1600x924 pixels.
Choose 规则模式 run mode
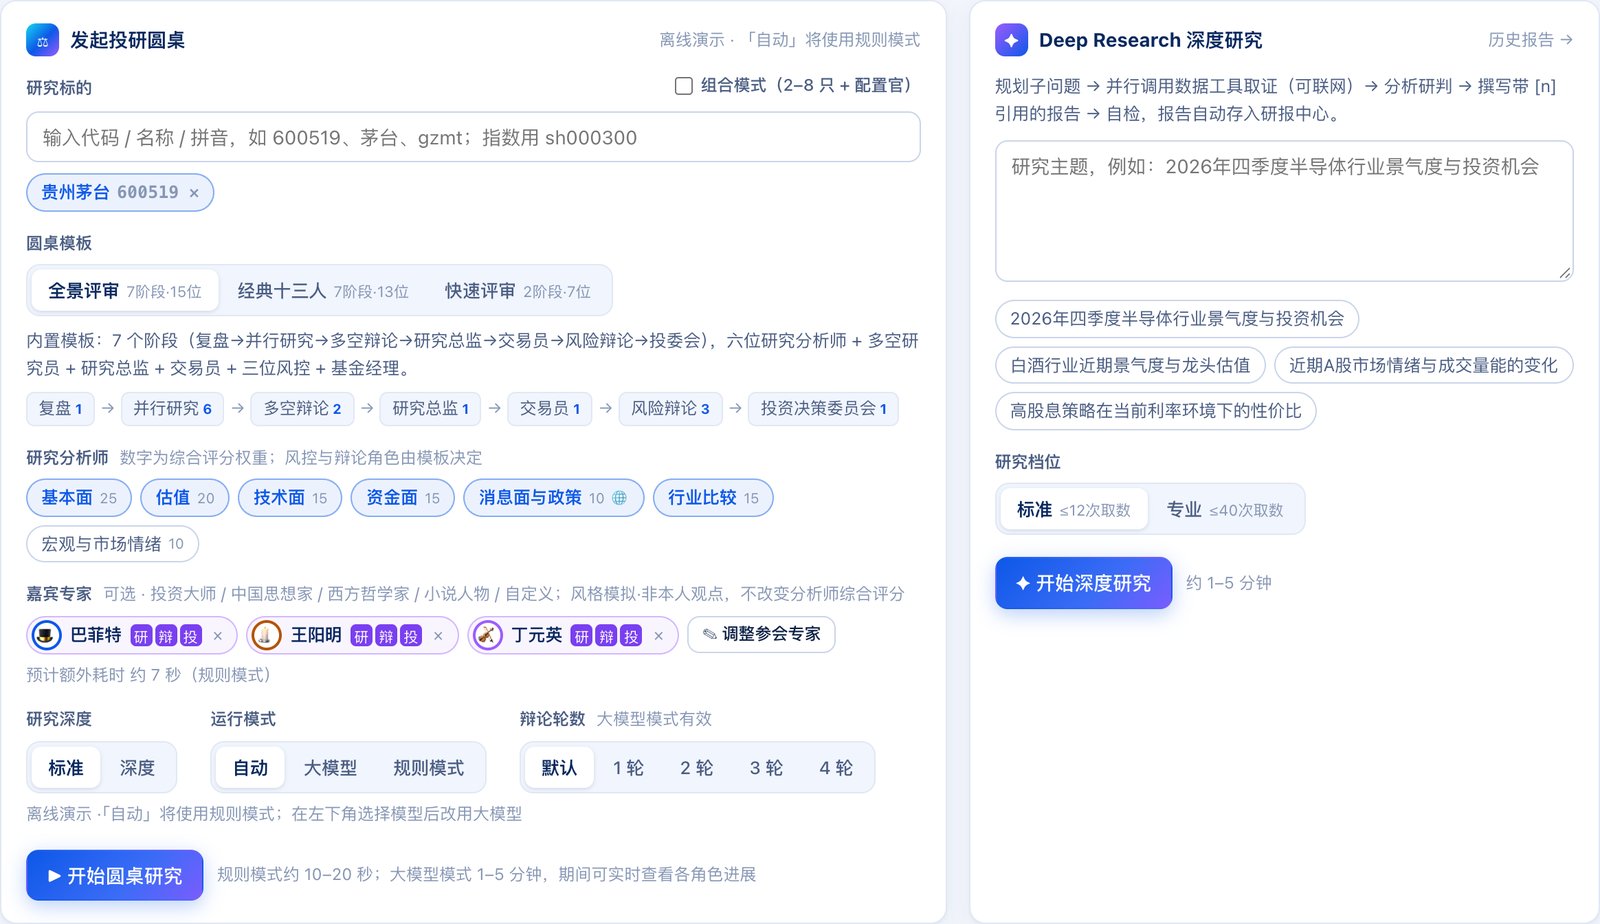428,768
